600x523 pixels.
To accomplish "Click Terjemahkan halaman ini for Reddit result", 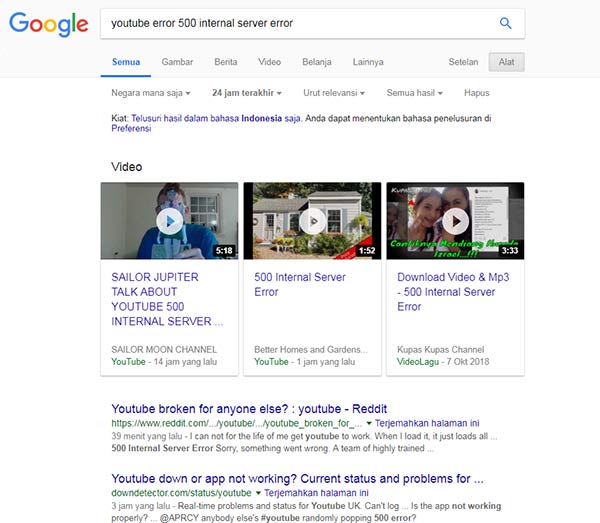I will point(427,423).
